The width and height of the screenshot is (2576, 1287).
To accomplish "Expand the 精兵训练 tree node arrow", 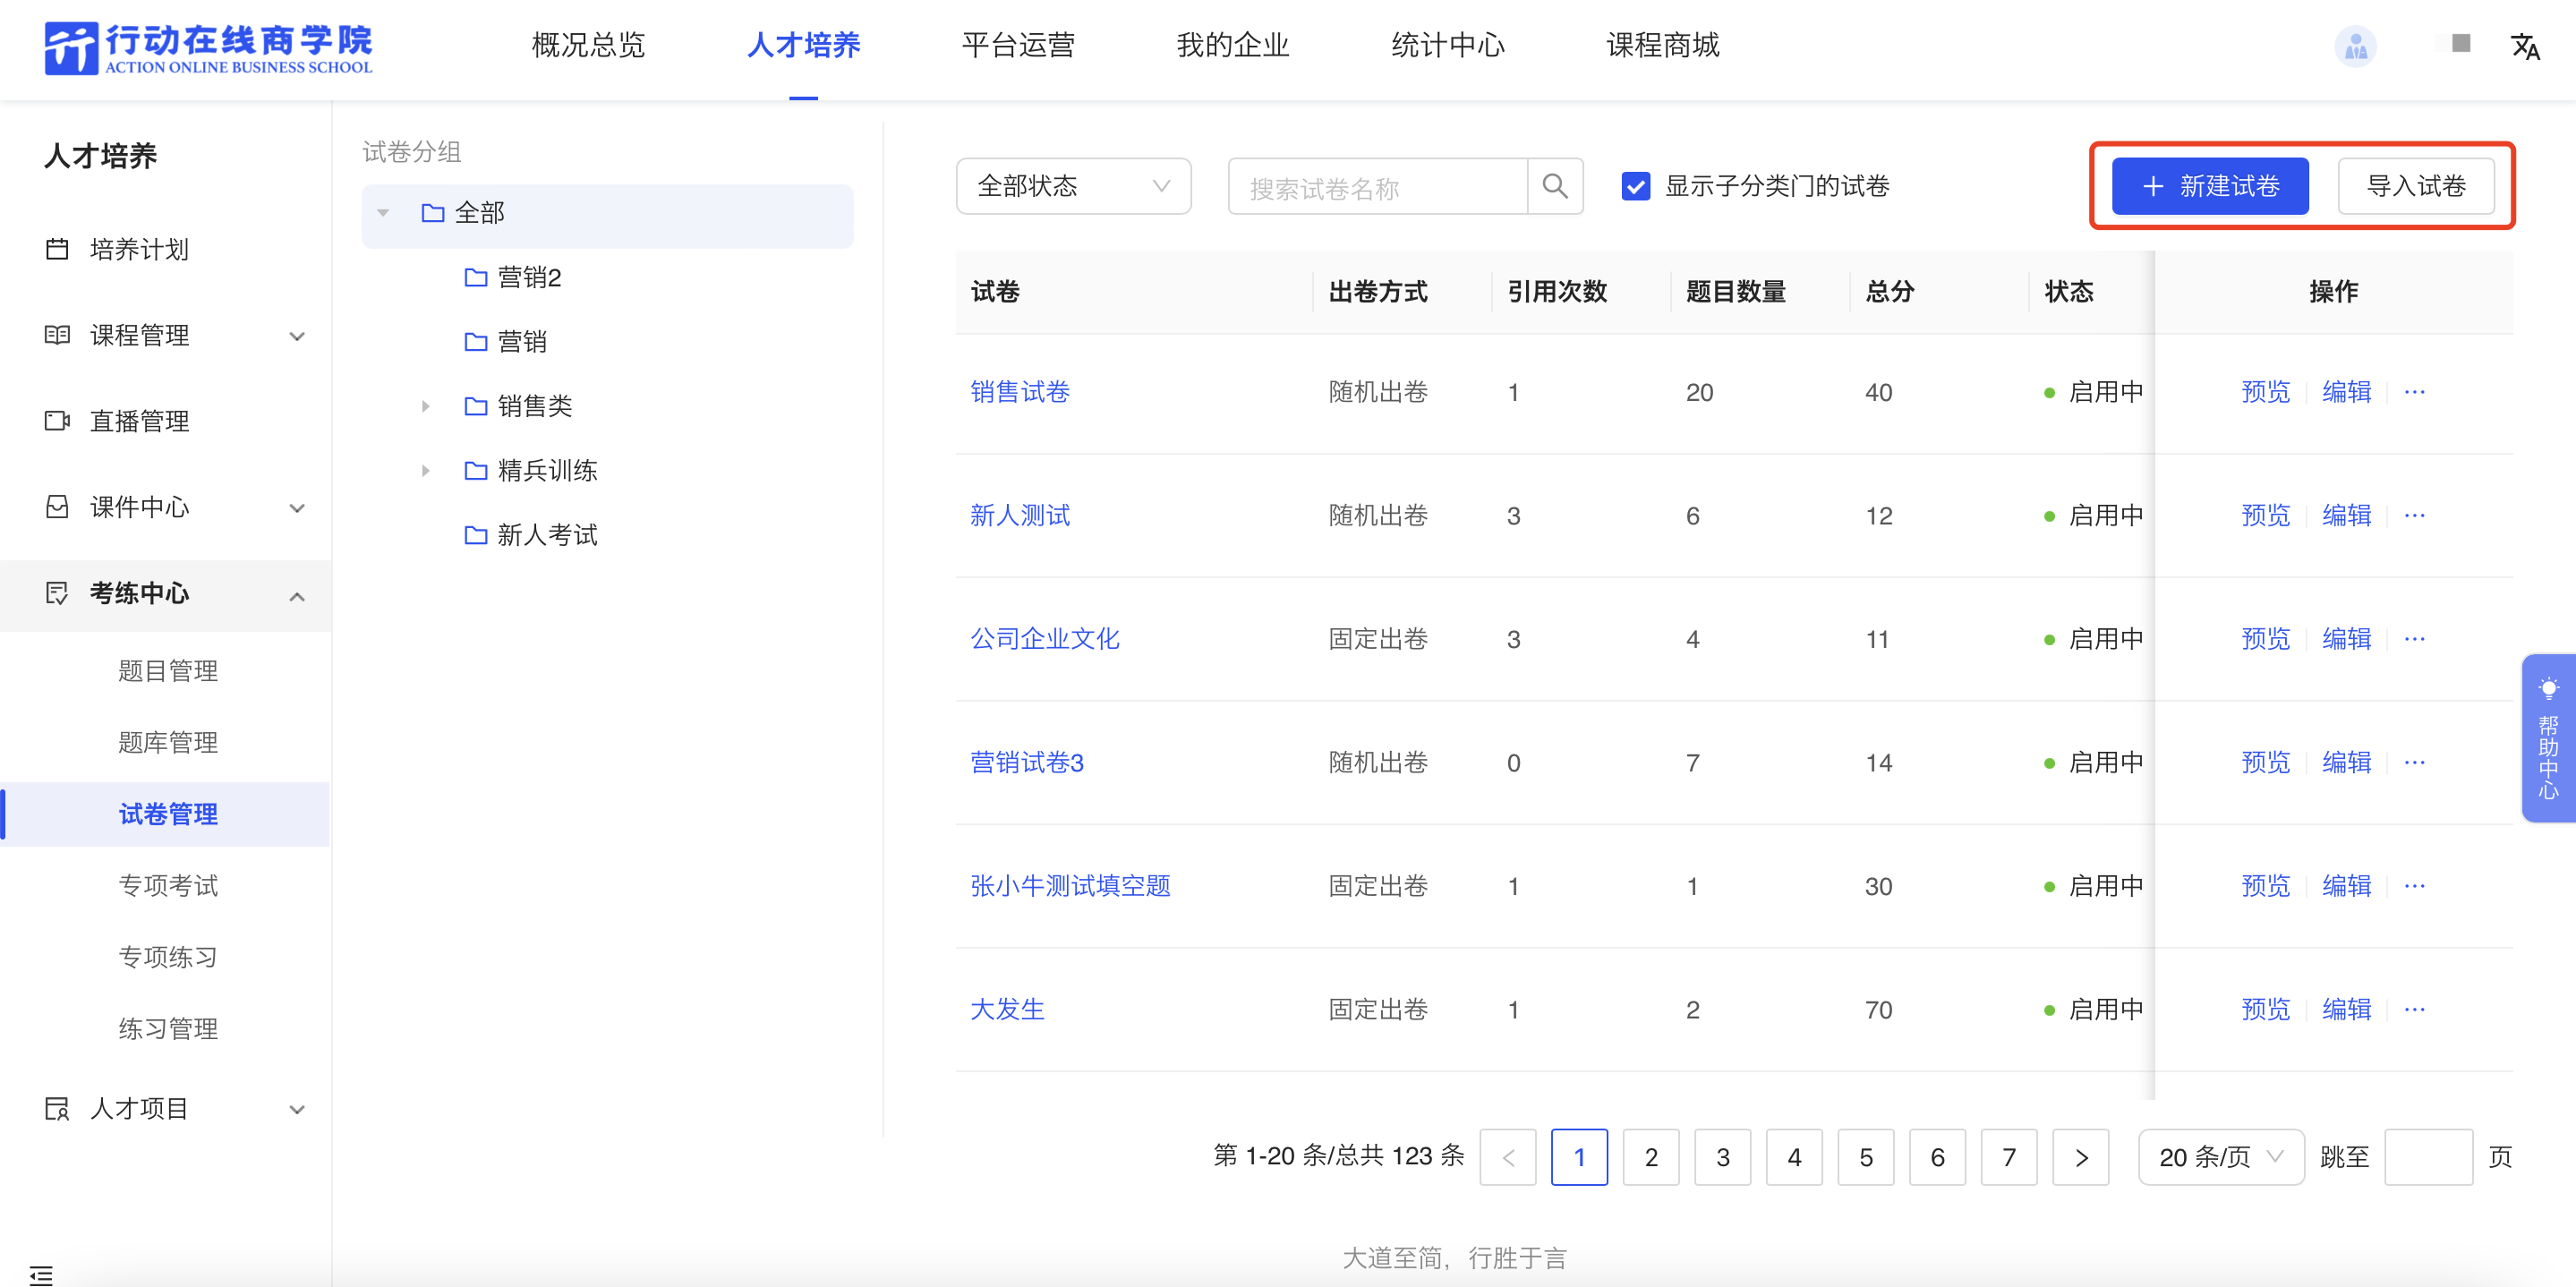I will 426,470.
